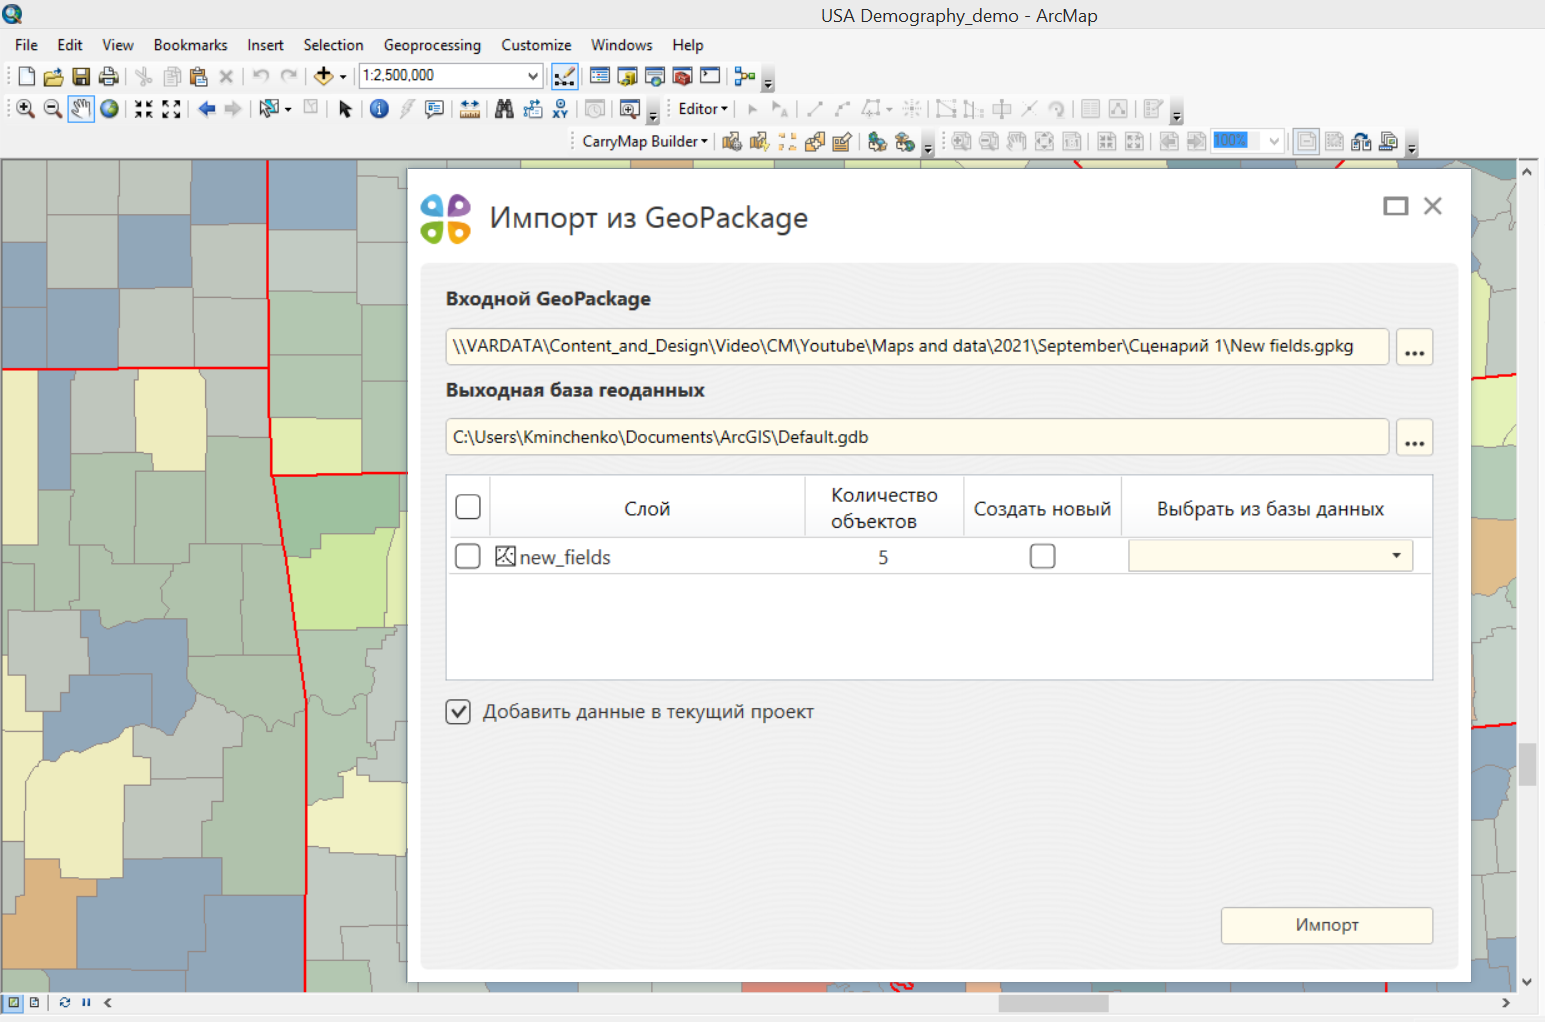This screenshot has height=1022, width=1545.
Task: Switch to Layout View at bottom-left
Action: 34,1002
